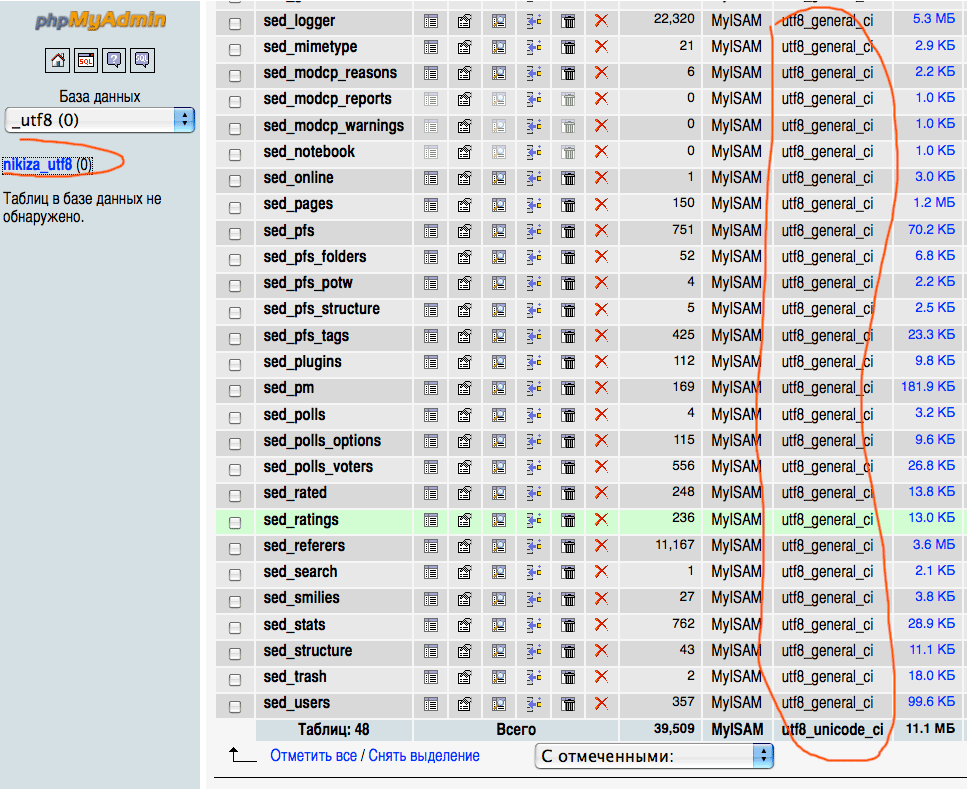Click the 'Снять выделение' link

tap(424, 756)
